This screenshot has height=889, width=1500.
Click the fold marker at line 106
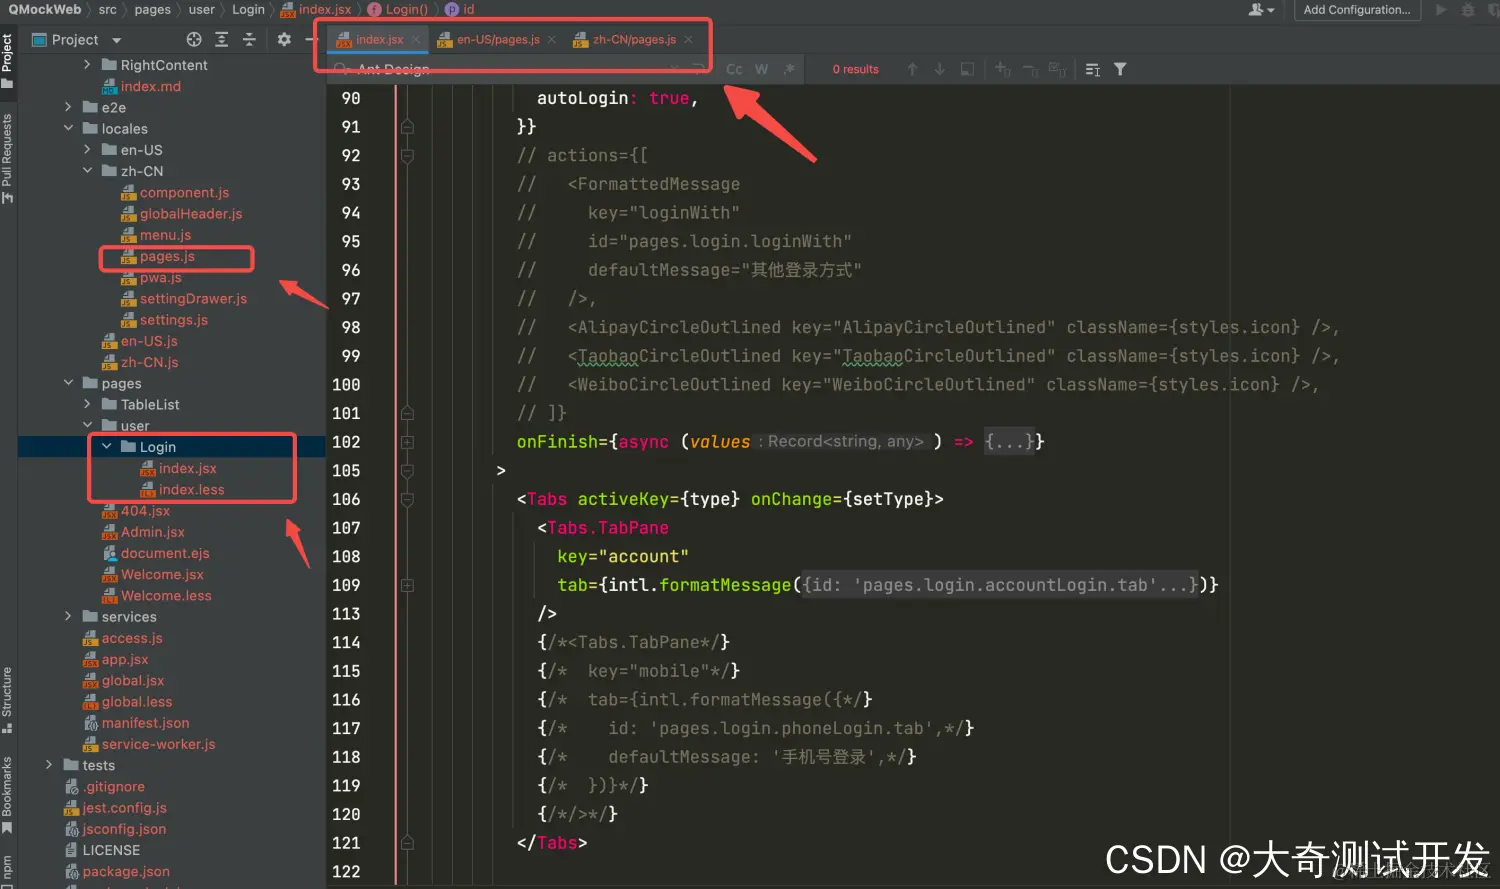407,499
